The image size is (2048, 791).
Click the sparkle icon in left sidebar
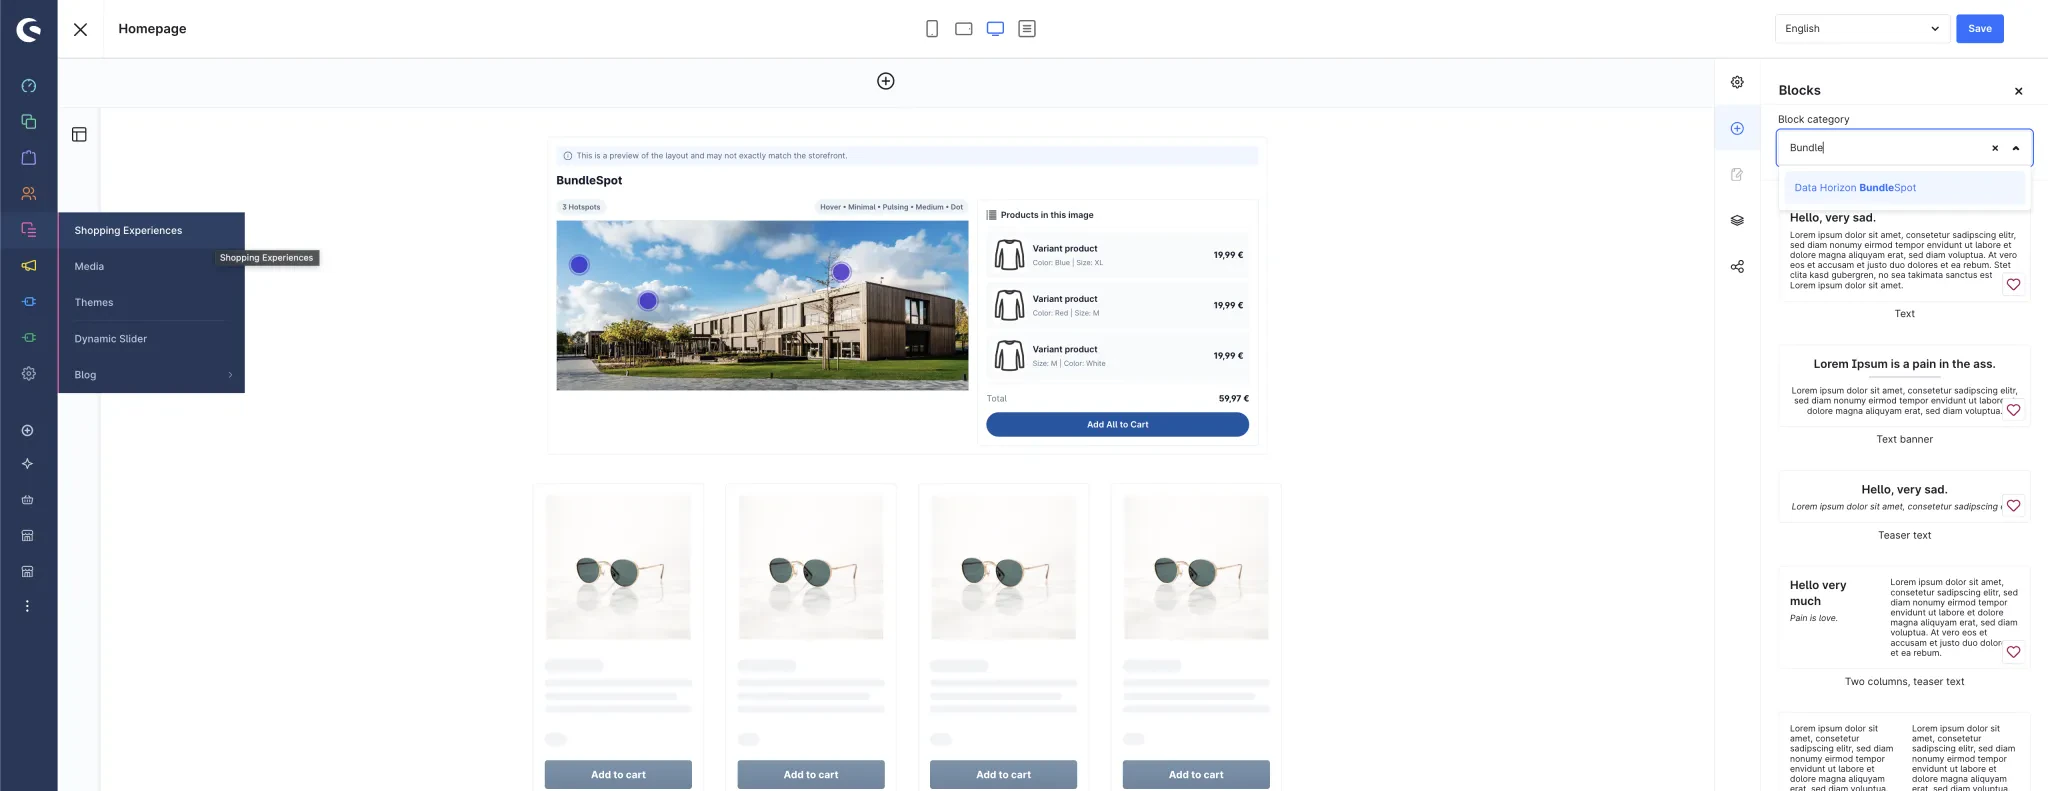[x=28, y=464]
